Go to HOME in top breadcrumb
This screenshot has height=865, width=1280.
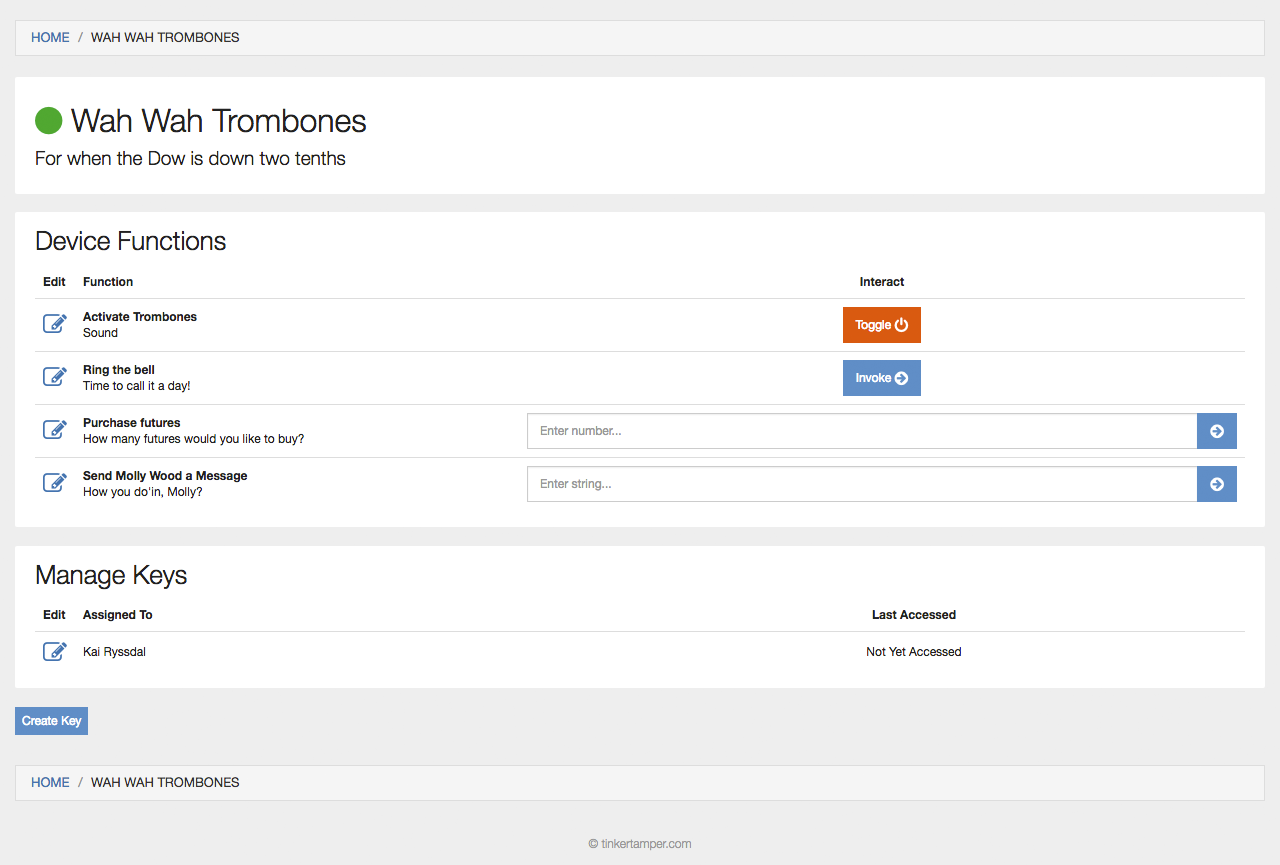coord(50,38)
